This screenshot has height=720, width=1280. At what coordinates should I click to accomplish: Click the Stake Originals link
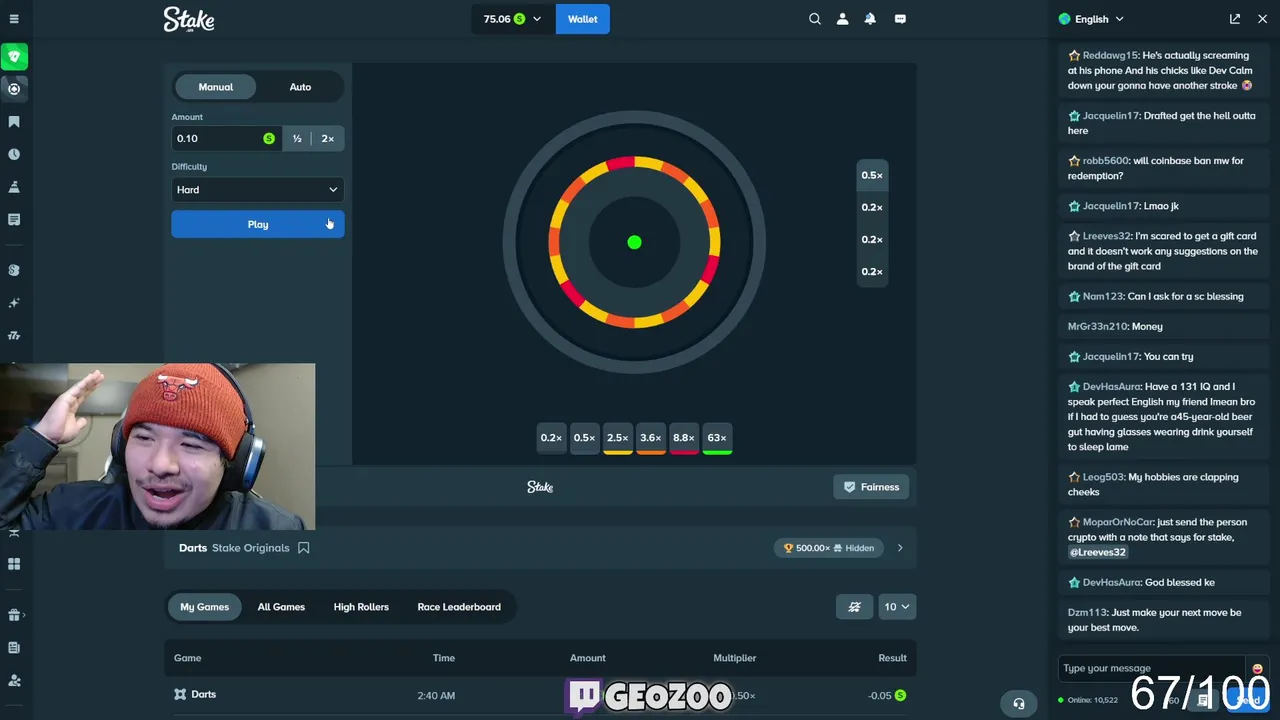coord(251,548)
